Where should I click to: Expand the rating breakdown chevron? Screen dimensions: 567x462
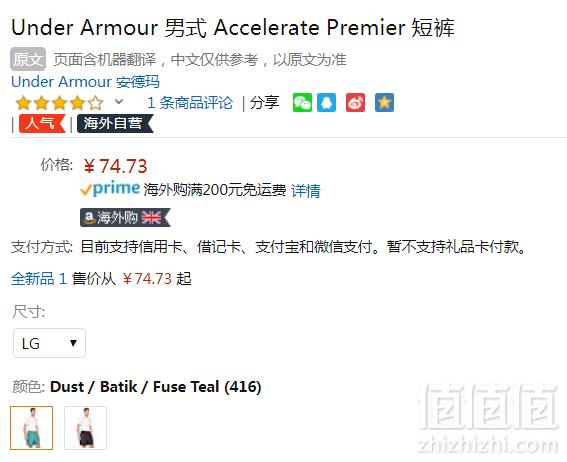point(119,102)
